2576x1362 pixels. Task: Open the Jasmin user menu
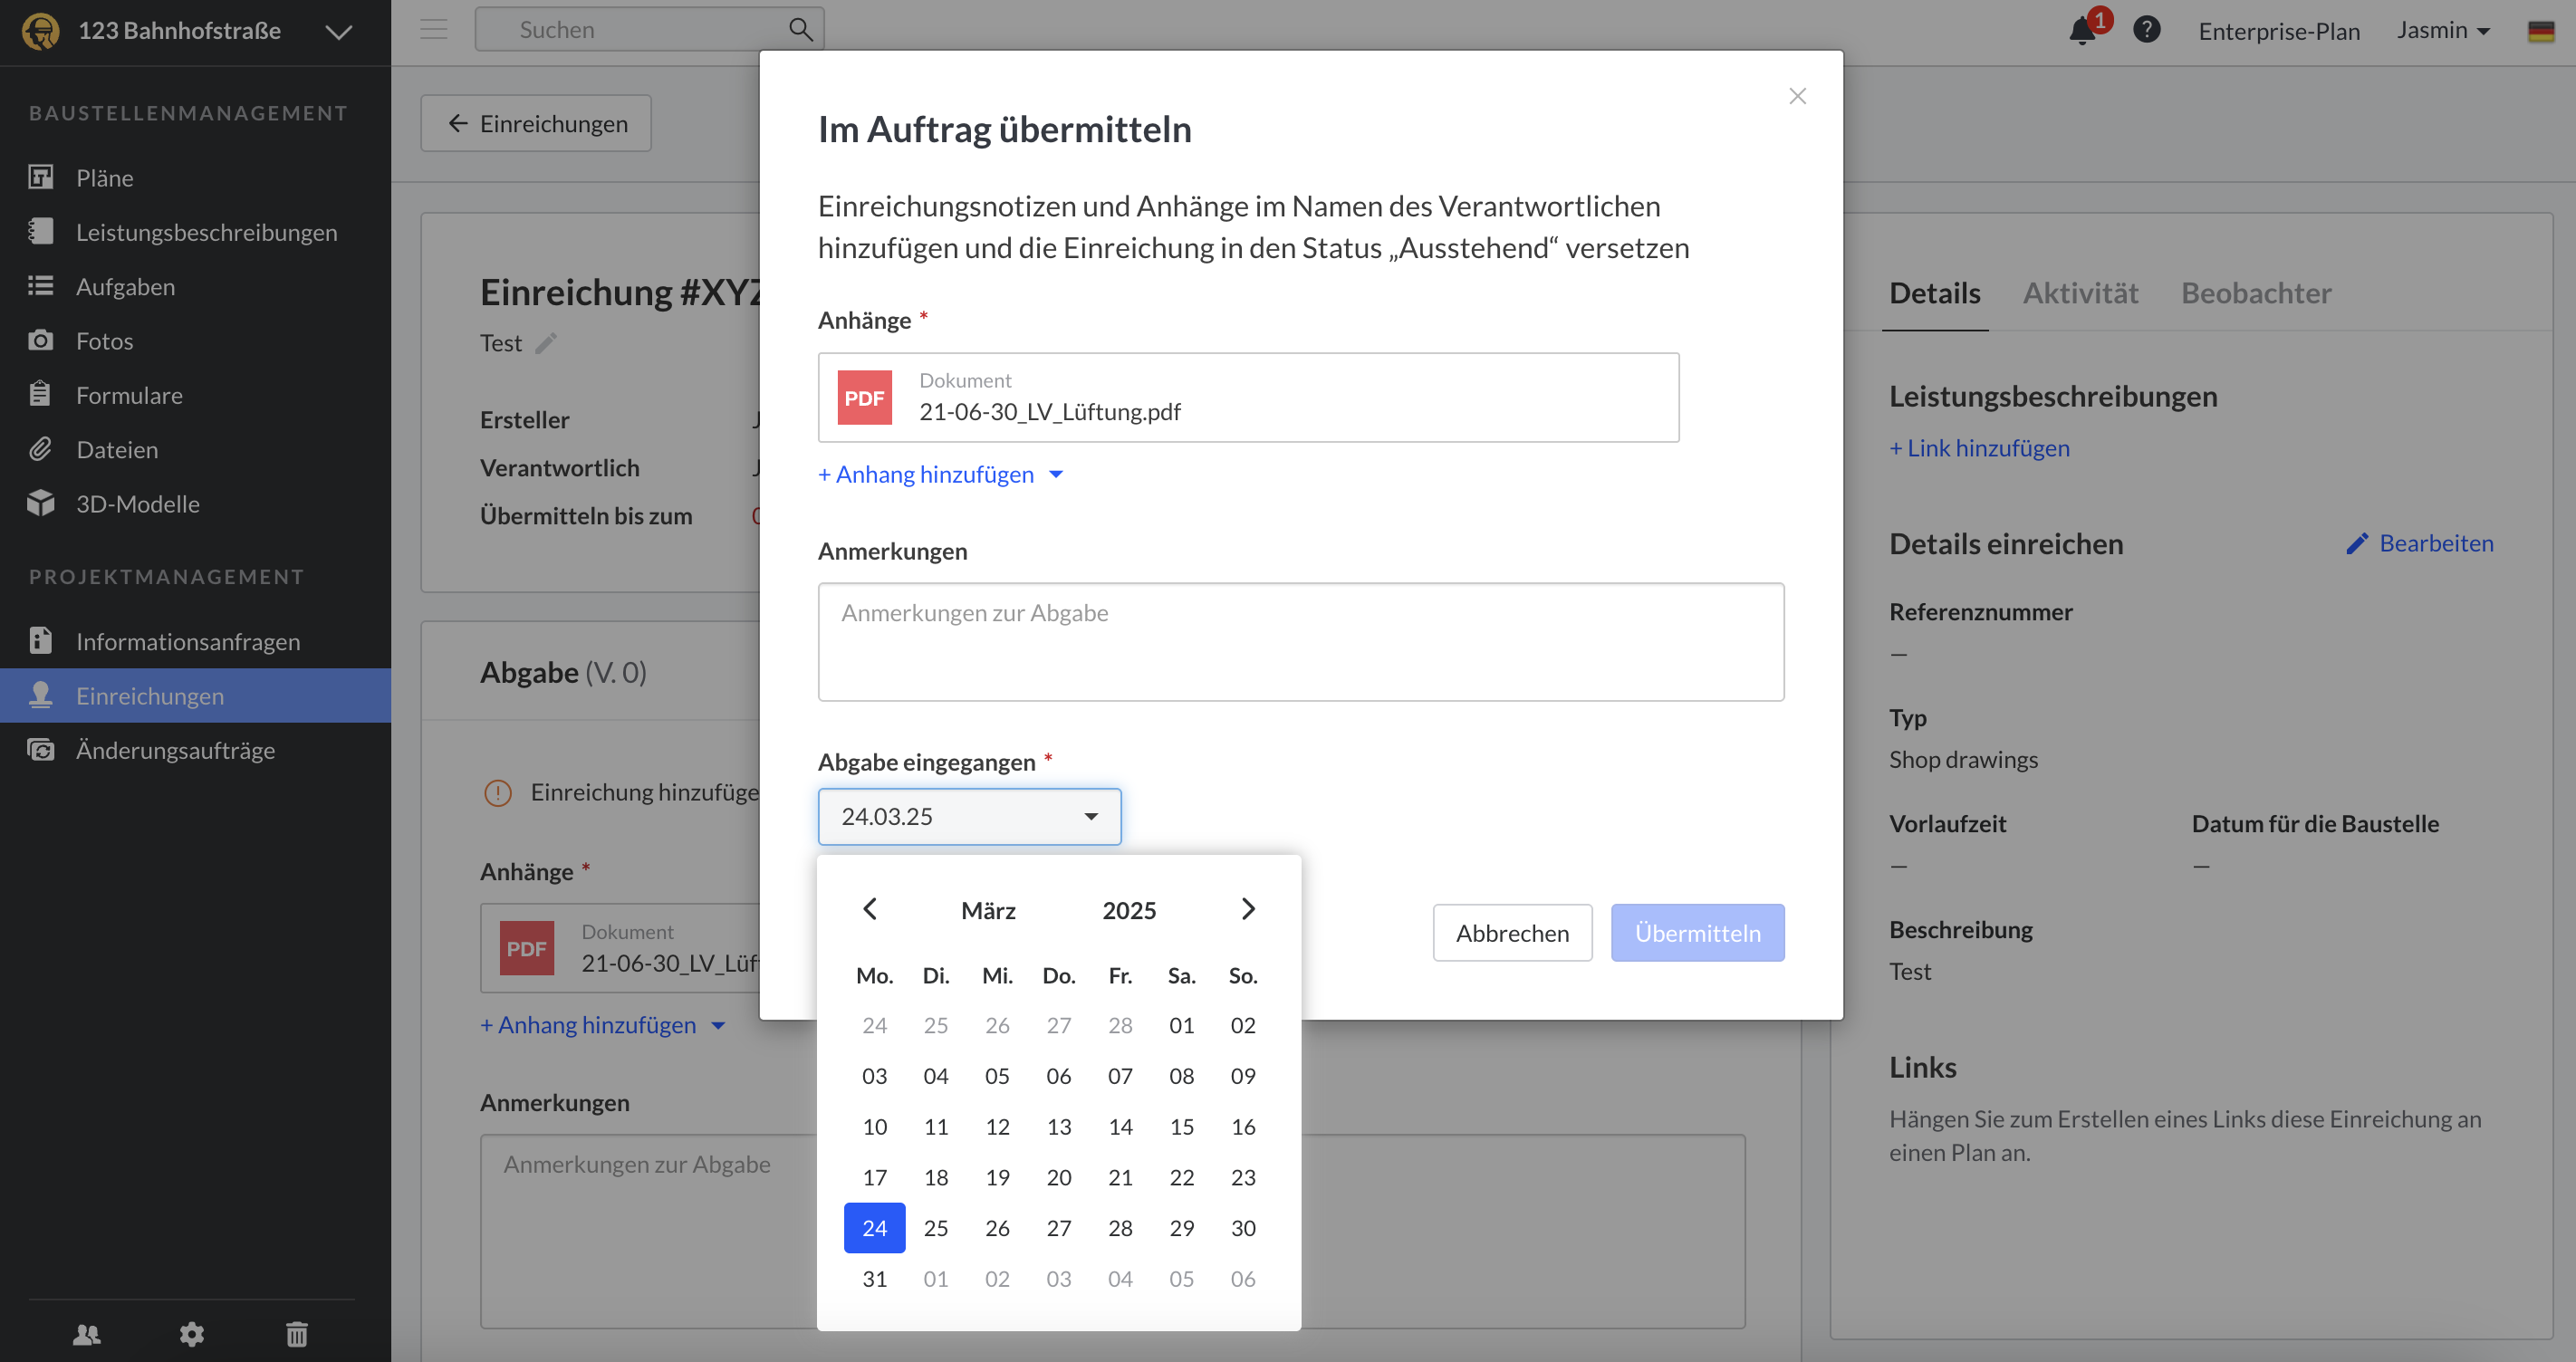pyautogui.click(x=2442, y=30)
